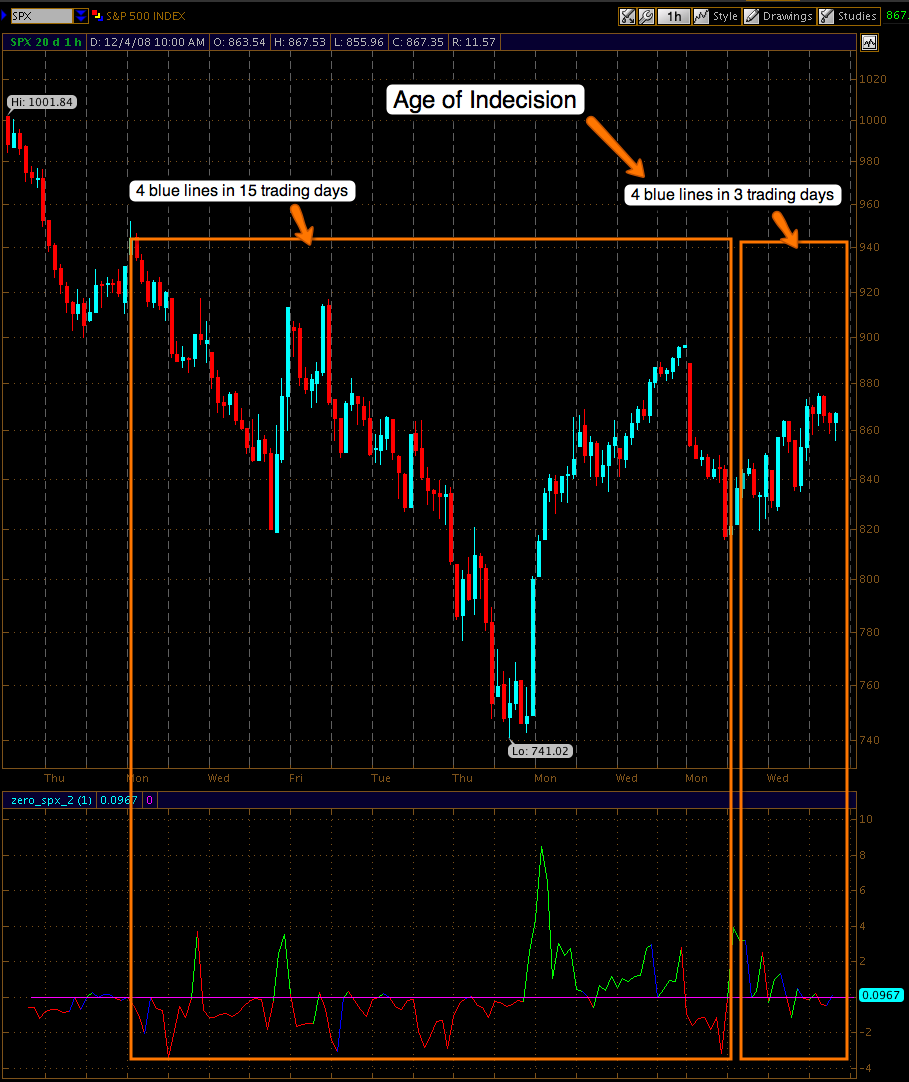Image resolution: width=909 pixels, height=1082 pixels.
Task: Click the 'Hi: 1001.84' price bubble
Action: (x=42, y=102)
